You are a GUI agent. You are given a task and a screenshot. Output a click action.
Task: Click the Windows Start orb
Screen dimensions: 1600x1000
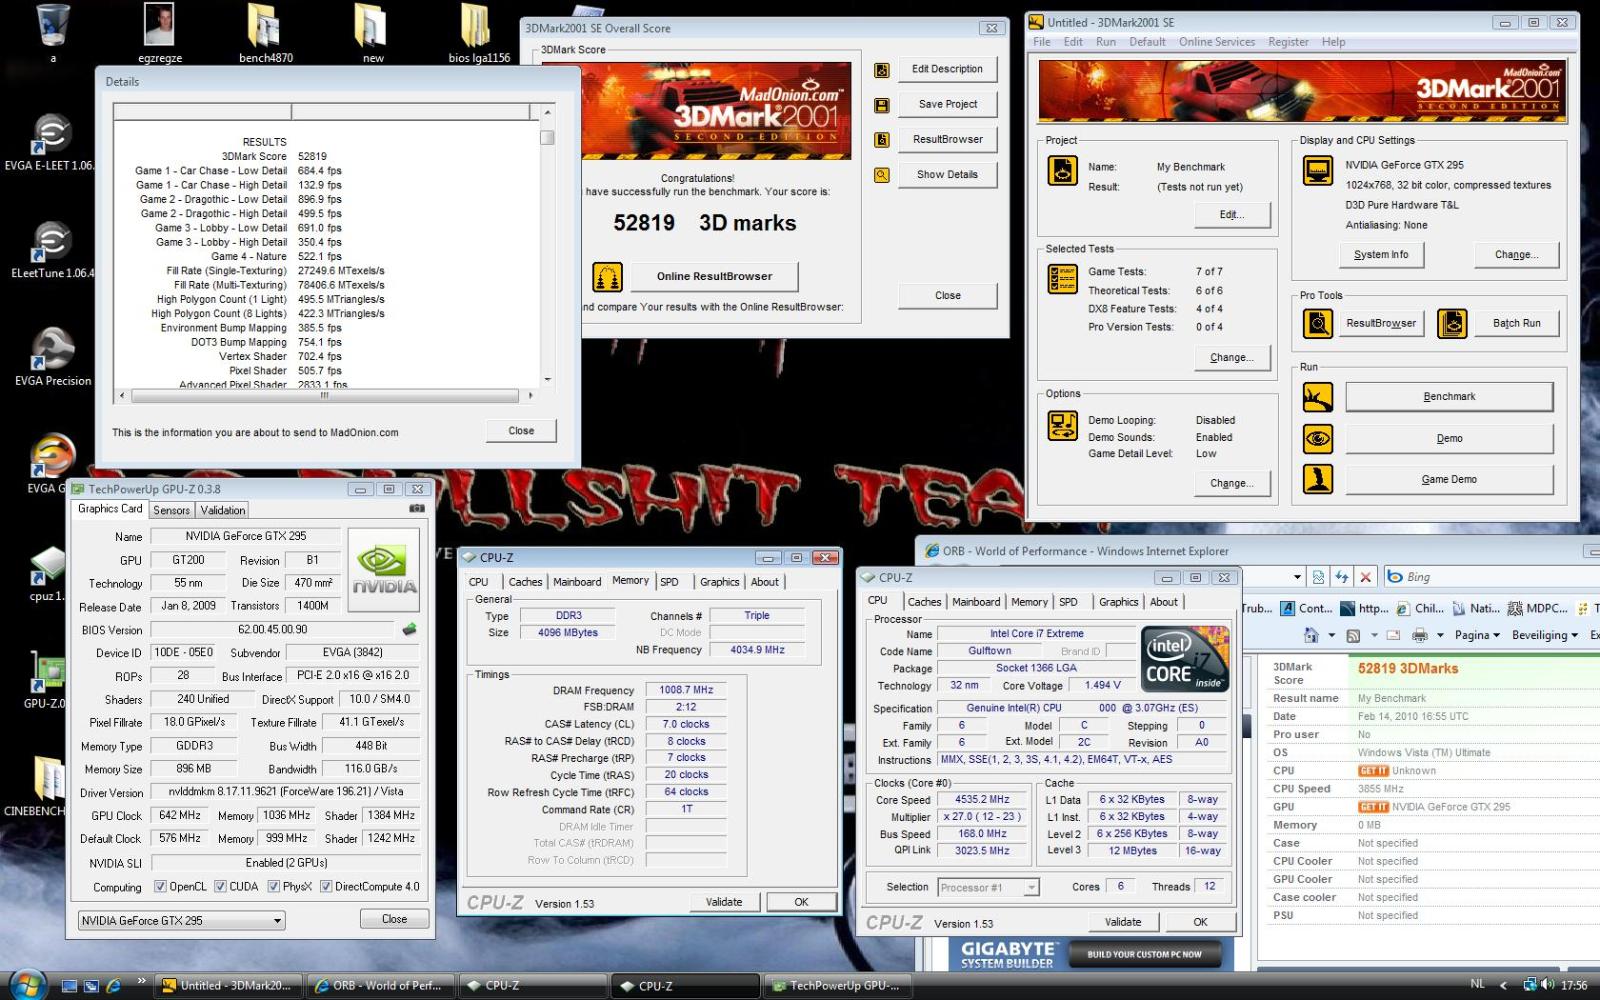(x=27, y=984)
